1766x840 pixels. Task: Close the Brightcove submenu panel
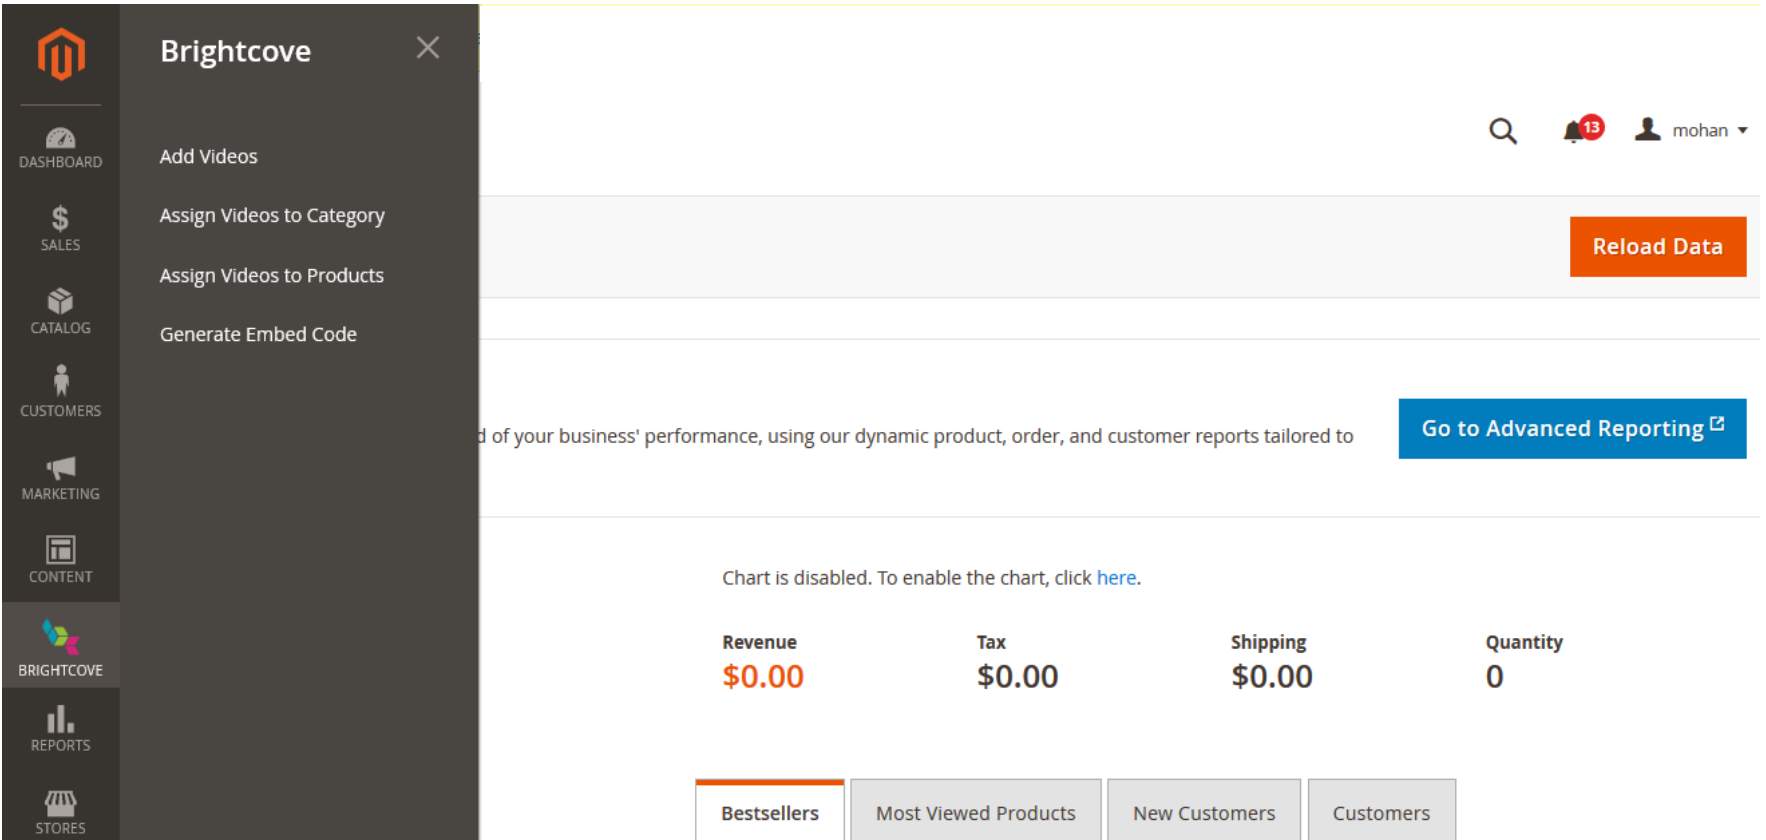[x=428, y=48]
